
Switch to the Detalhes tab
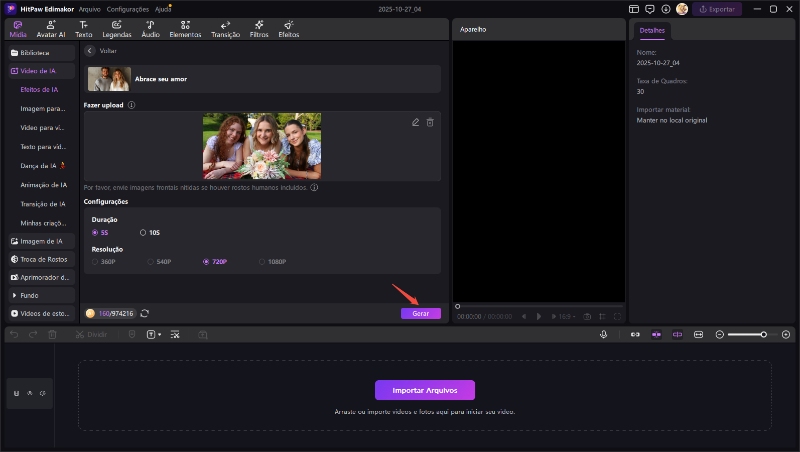point(652,31)
